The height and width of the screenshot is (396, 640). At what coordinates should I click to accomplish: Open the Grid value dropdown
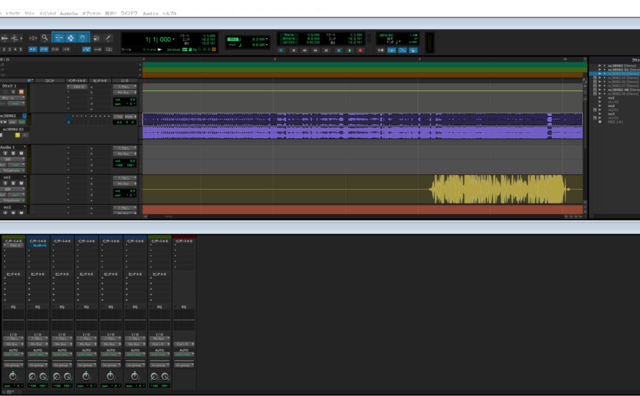pyautogui.click(x=267, y=39)
